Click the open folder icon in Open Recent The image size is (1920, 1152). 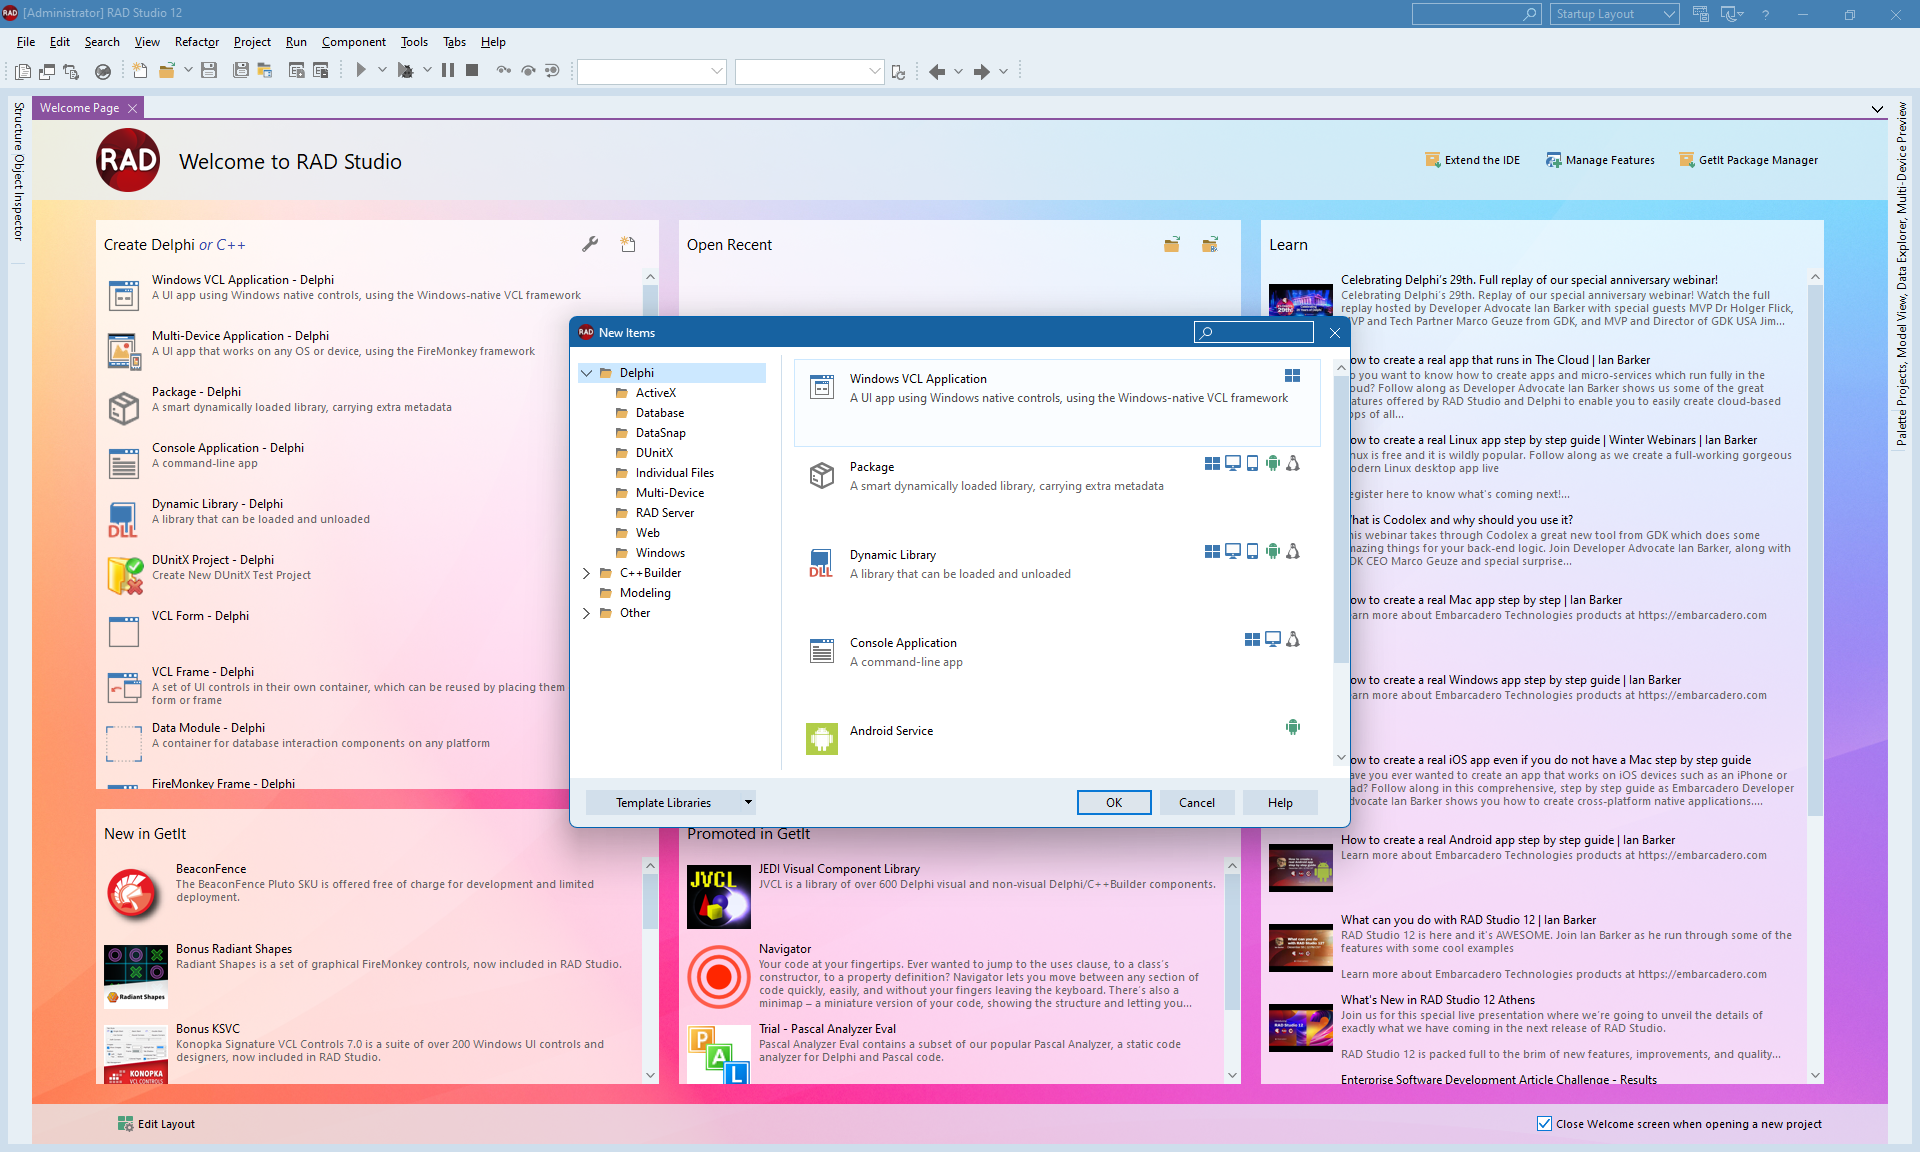point(1172,244)
